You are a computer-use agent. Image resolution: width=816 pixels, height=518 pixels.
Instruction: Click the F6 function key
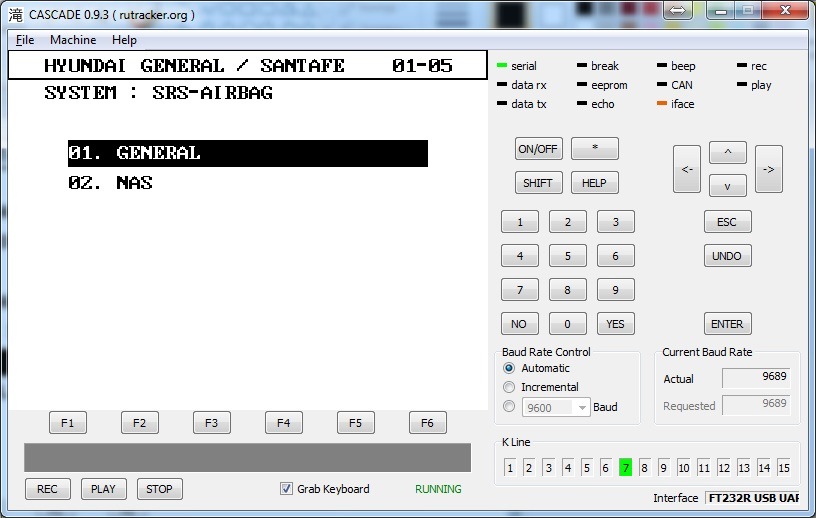tap(427, 423)
